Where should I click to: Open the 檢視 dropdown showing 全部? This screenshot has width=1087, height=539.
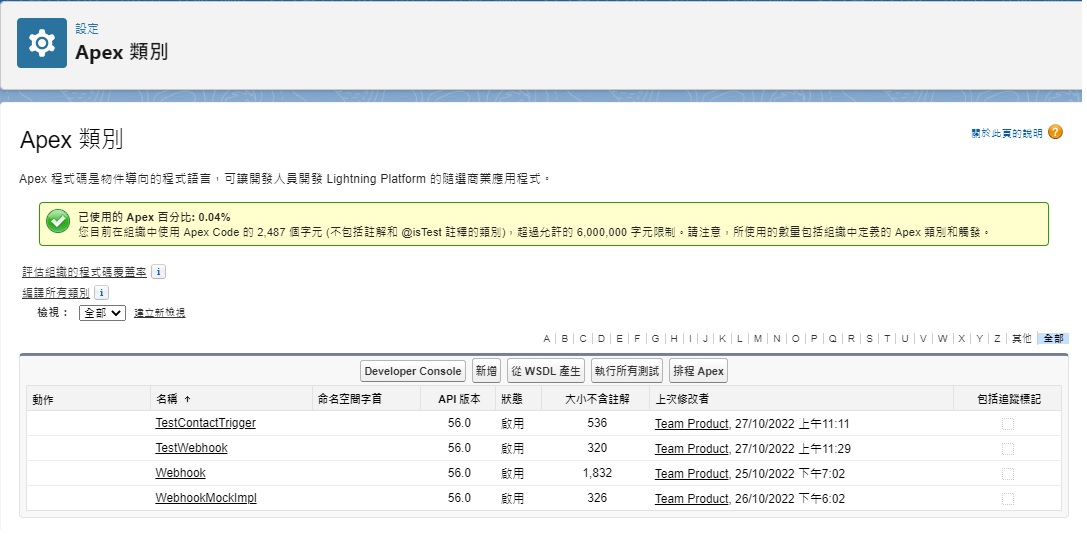102,313
